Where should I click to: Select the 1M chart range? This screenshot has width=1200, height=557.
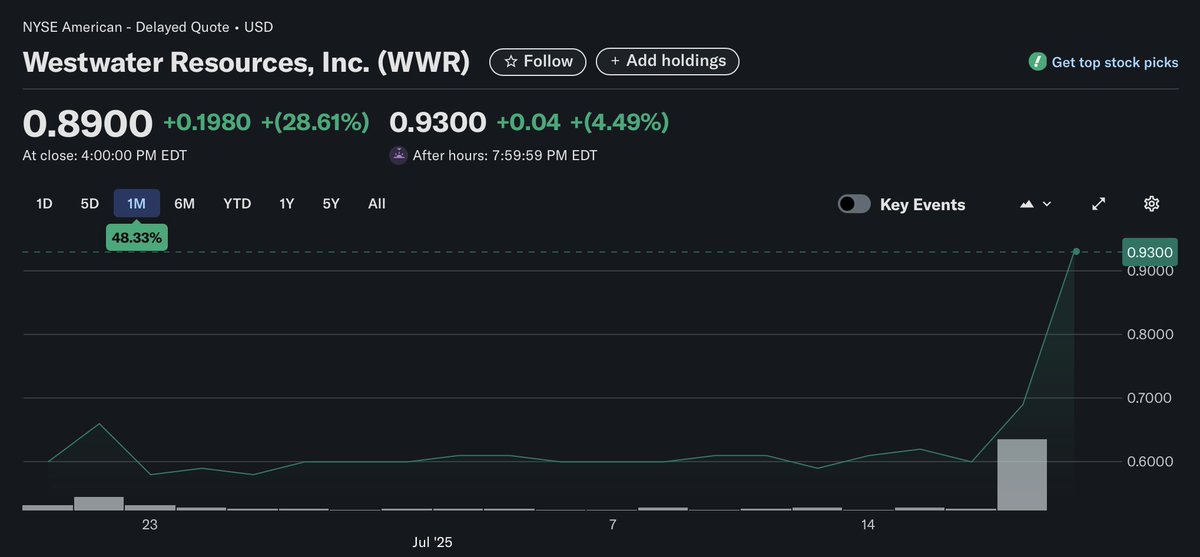(x=136, y=203)
